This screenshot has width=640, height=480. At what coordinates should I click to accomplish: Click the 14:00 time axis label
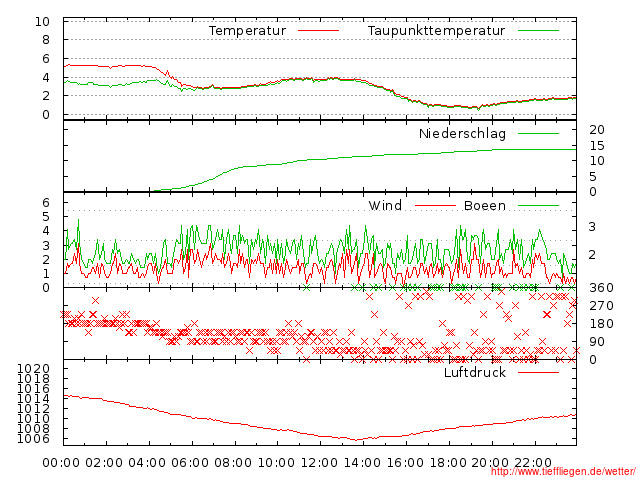click(362, 463)
